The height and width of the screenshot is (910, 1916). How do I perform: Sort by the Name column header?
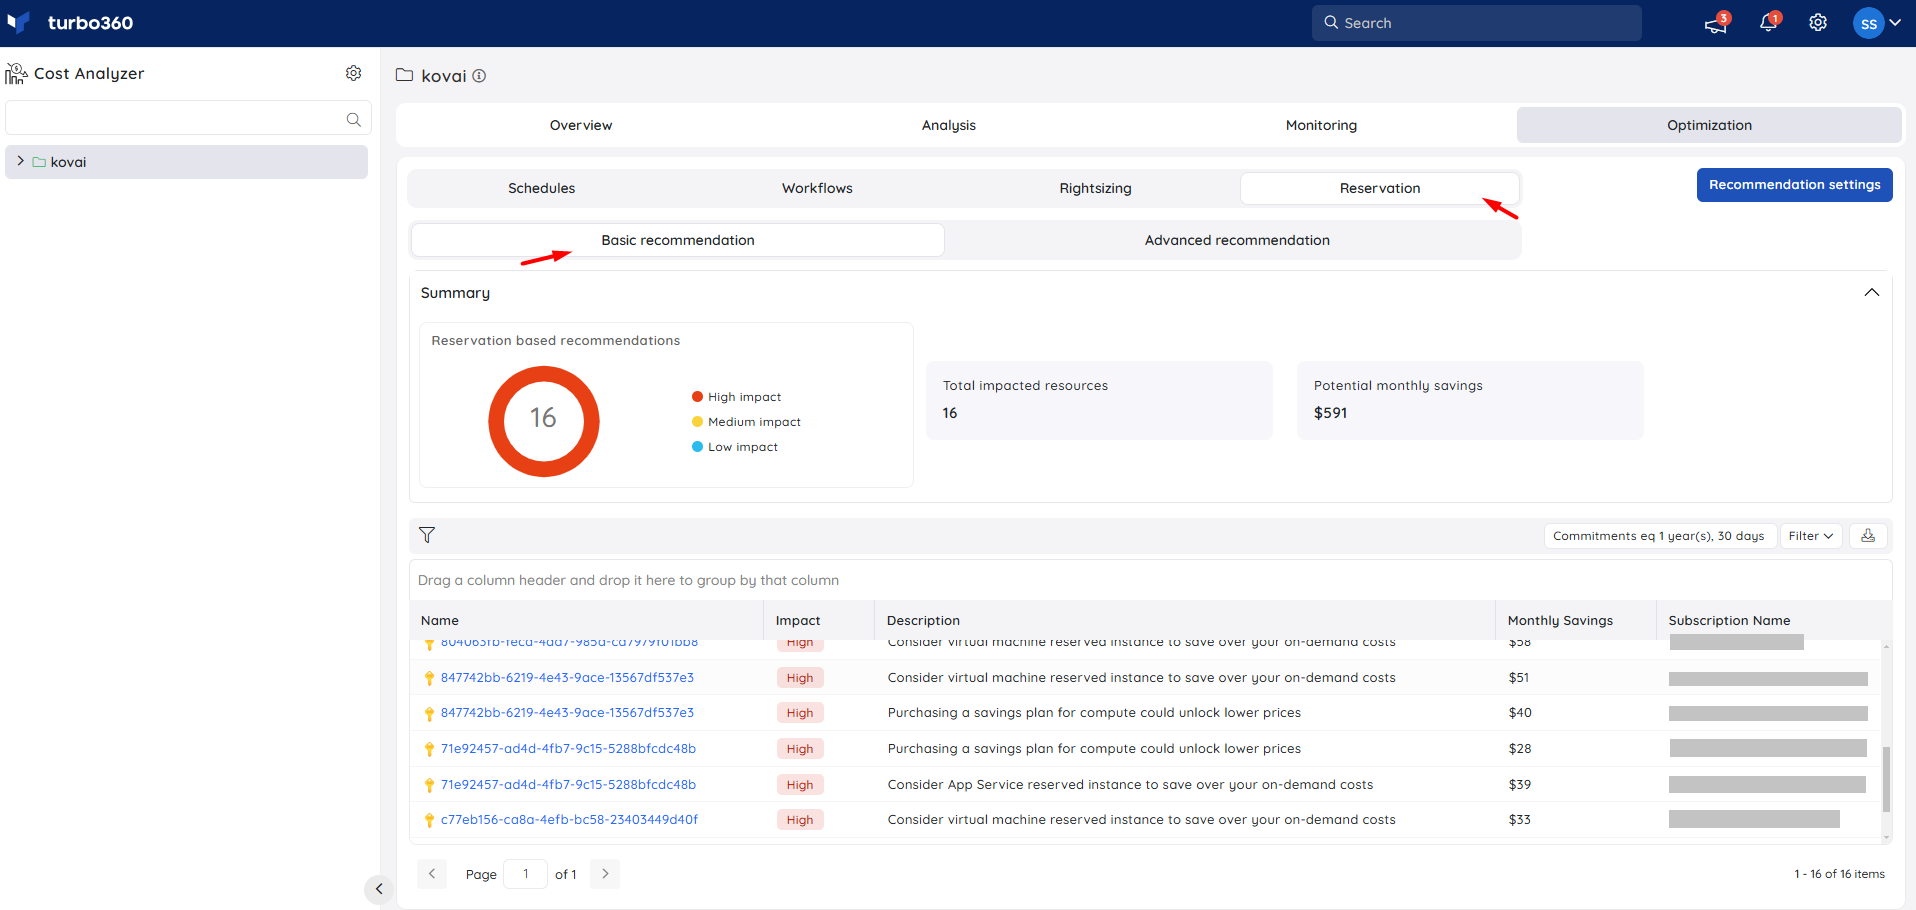(440, 620)
